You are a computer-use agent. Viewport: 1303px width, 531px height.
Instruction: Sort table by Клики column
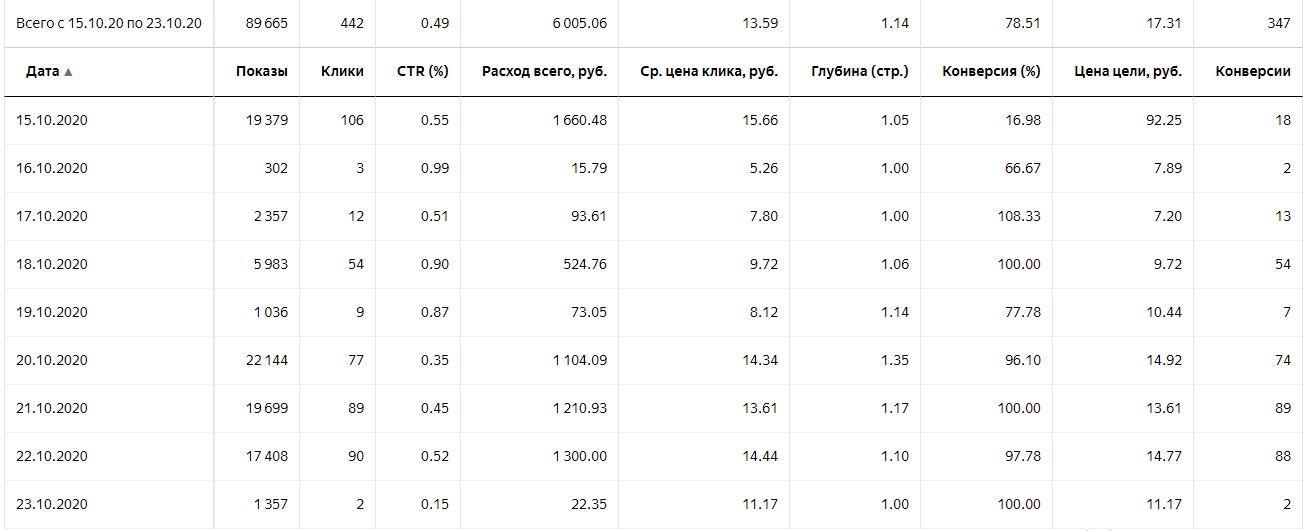point(342,72)
